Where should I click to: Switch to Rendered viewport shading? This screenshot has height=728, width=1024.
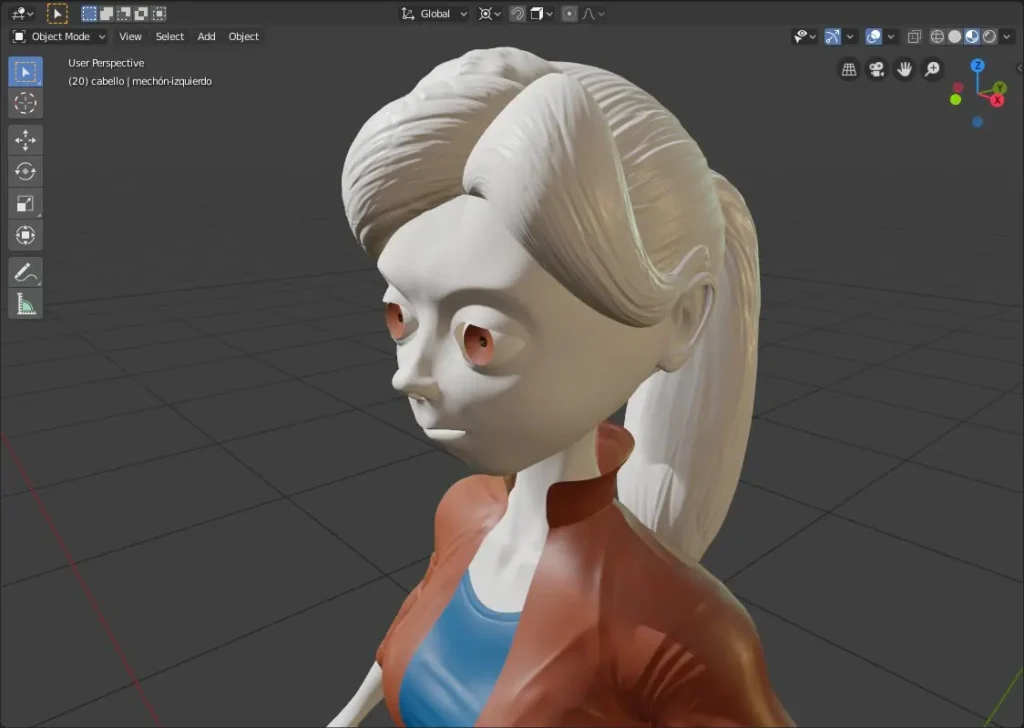pos(990,37)
